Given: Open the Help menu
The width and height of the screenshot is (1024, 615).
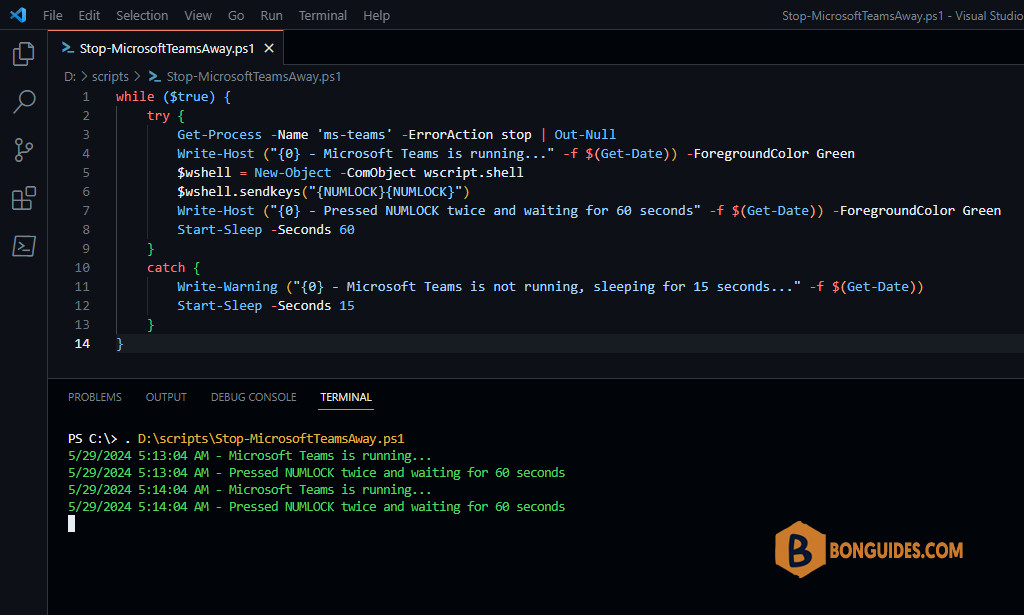Looking at the screenshot, I should 376,16.
